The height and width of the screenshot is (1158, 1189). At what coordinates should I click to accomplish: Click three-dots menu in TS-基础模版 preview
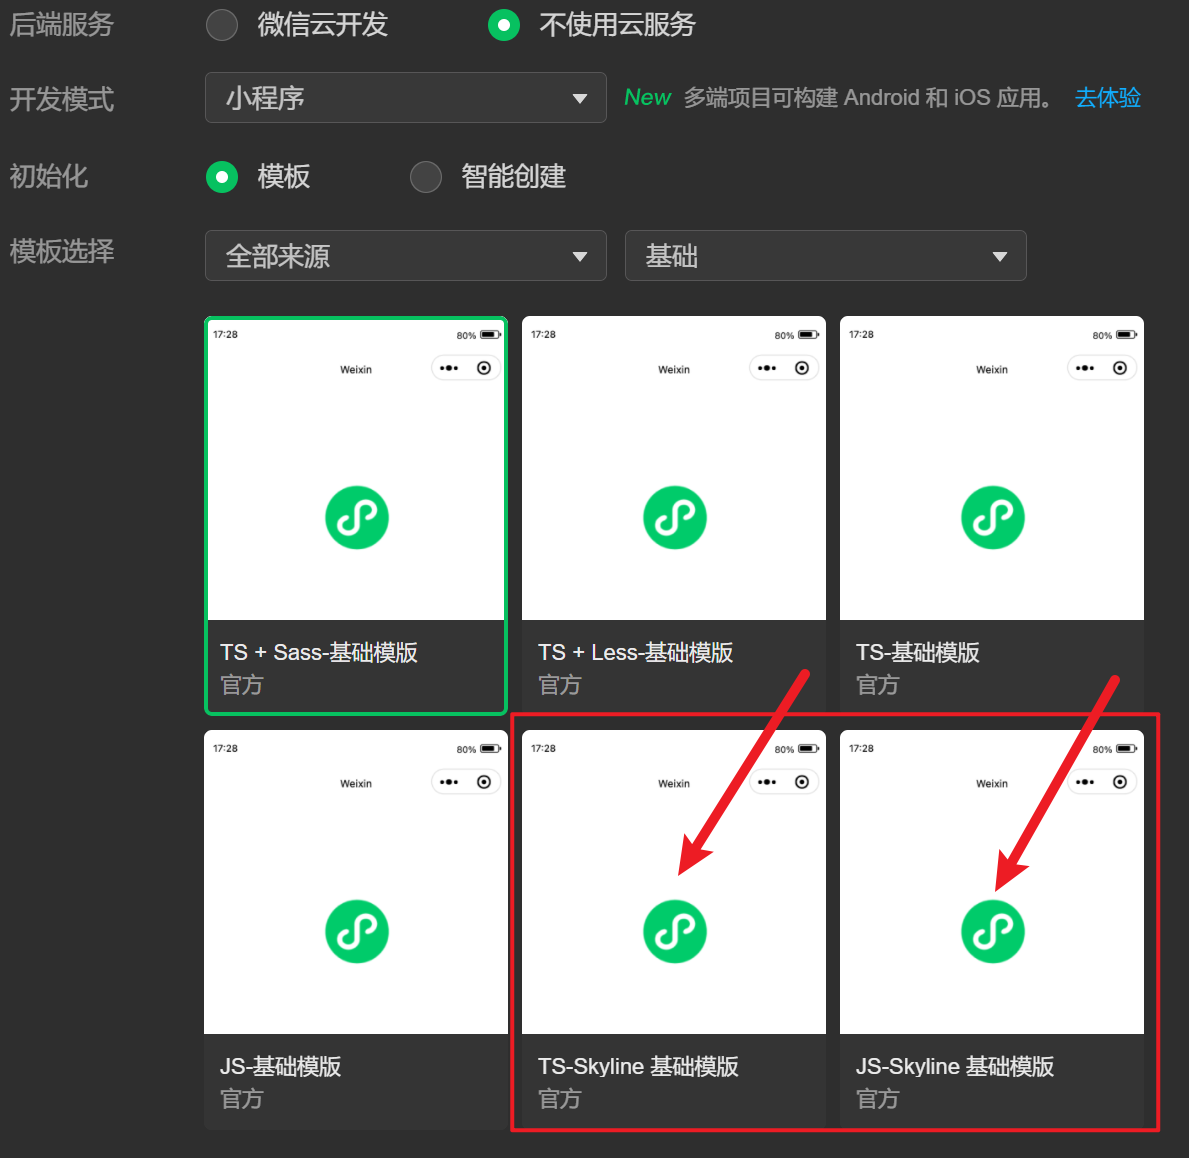pos(1085,369)
